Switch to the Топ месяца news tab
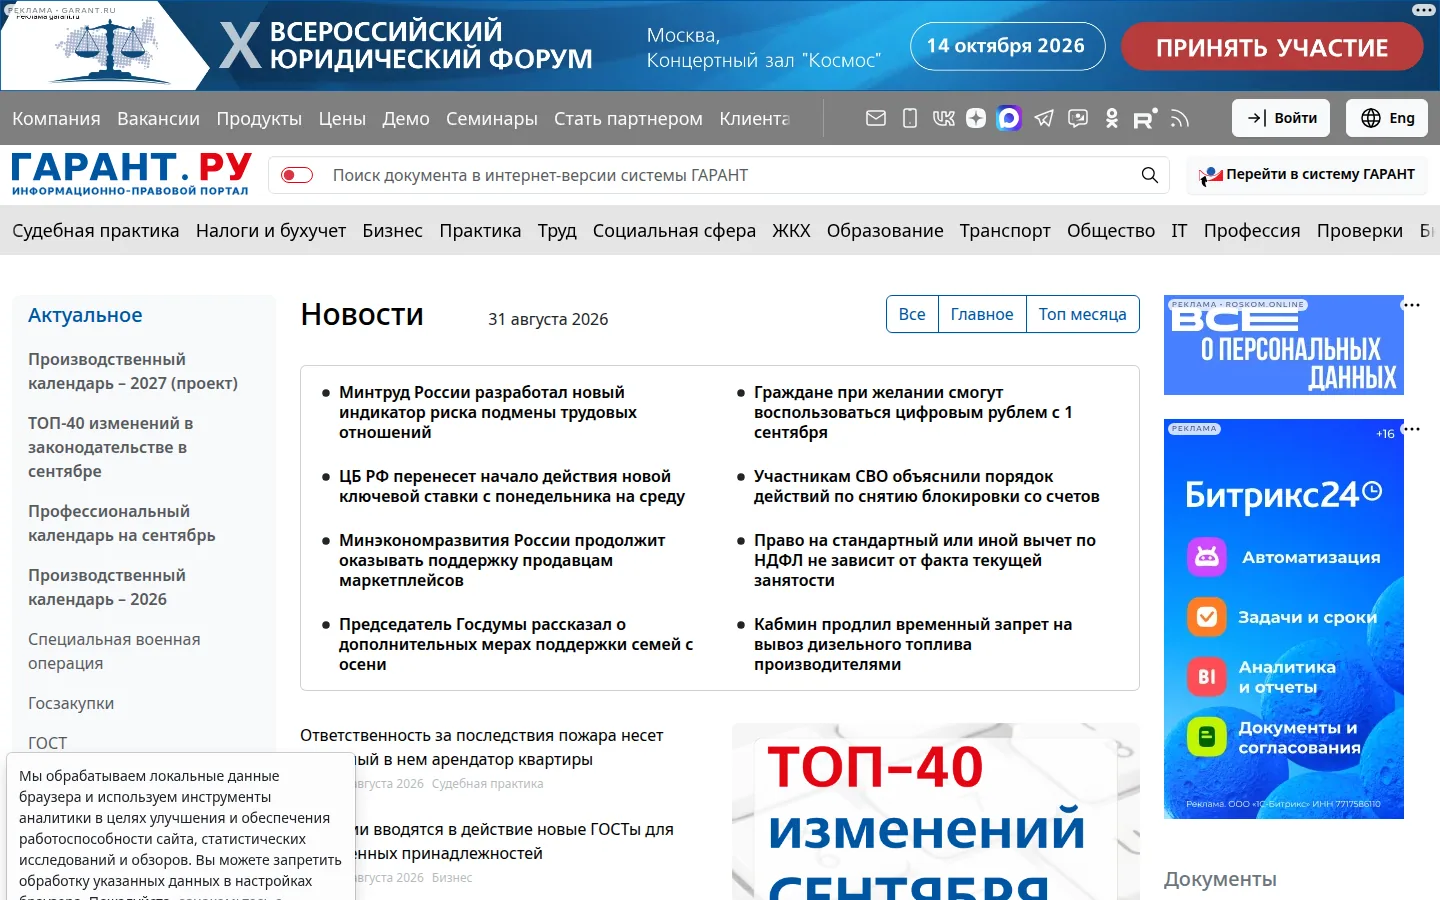 pos(1083,314)
